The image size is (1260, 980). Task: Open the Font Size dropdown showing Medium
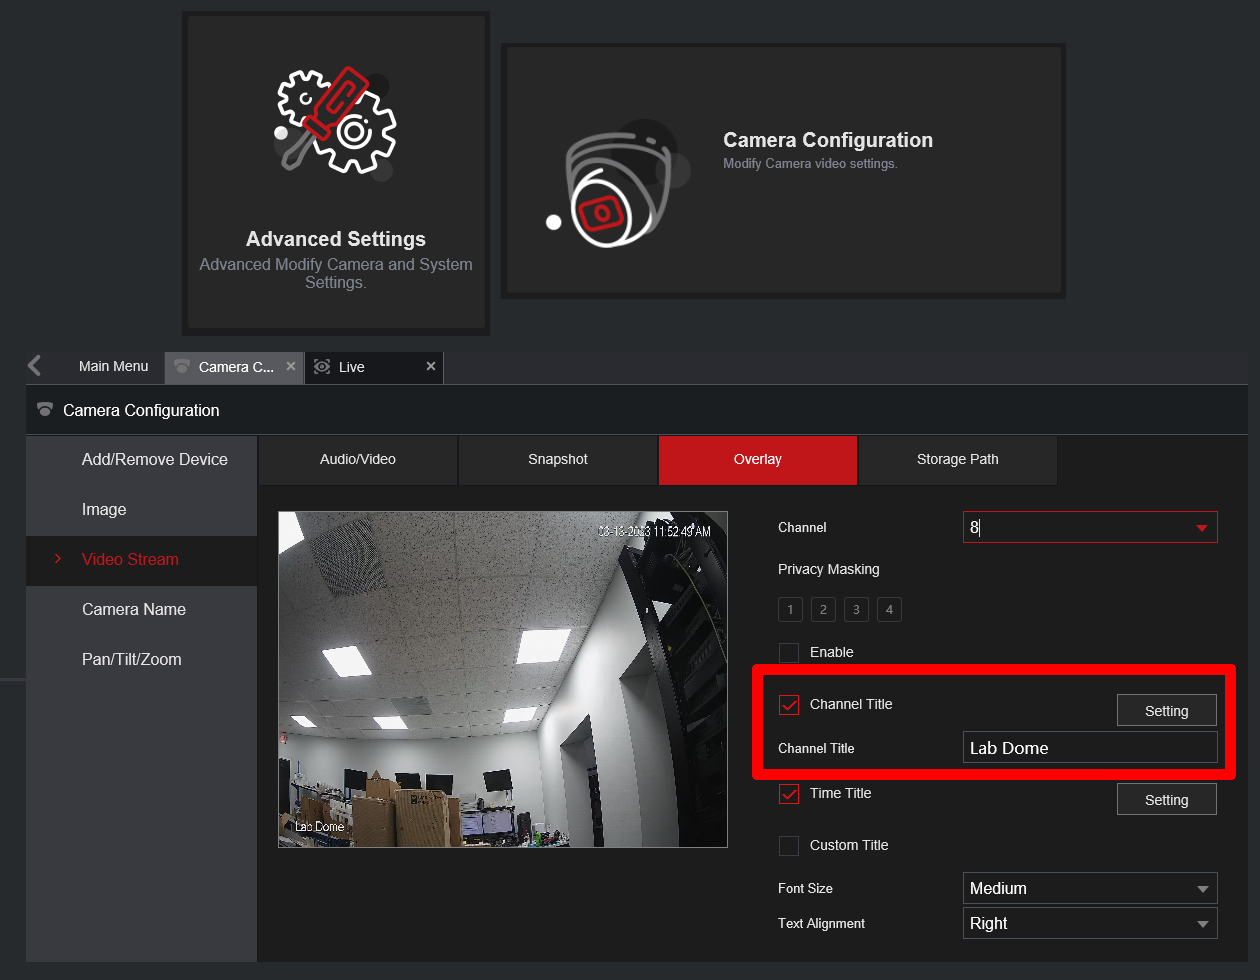(x=1090, y=888)
